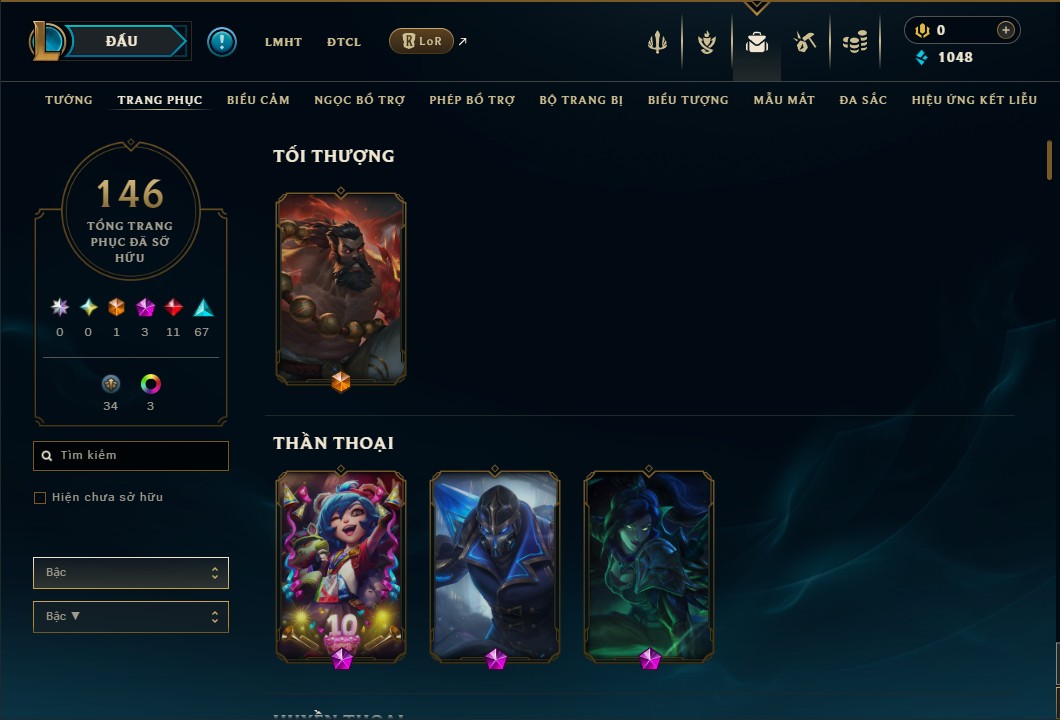Open the Collection bag icon
The height and width of the screenshot is (720, 1060).
pyautogui.click(x=756, y=43)
